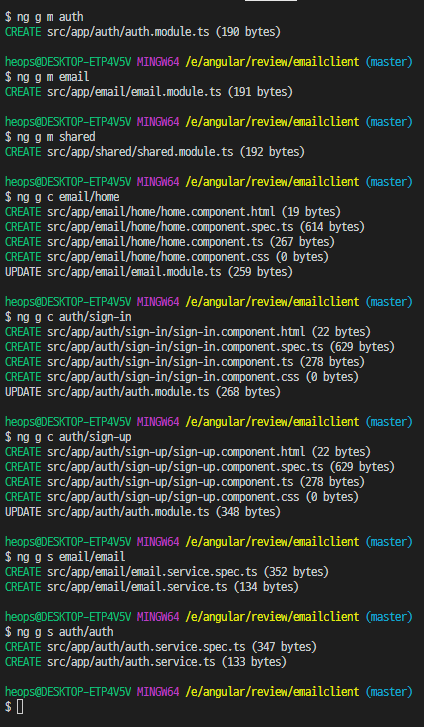Click the 'ng g s auth/auth' command
The image size is (424, 727).
pos(65,632)
